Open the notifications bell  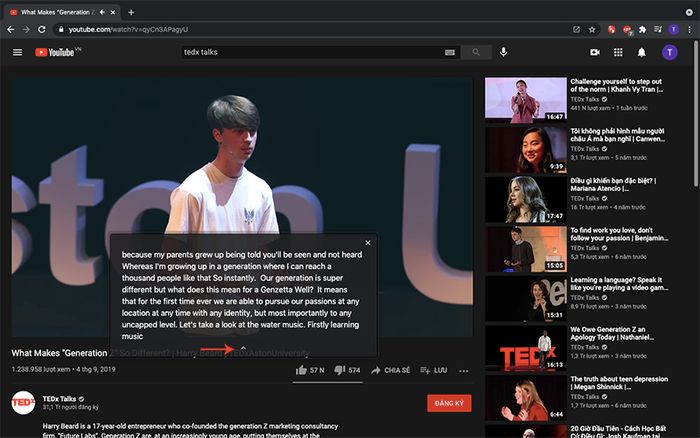click(x=642, y=52)
